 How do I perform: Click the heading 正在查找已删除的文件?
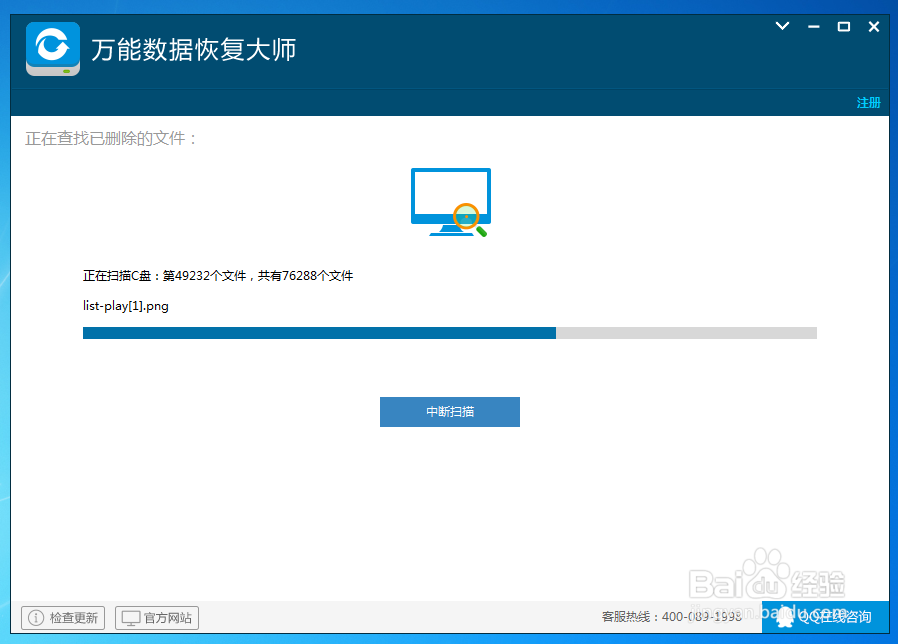111,138
